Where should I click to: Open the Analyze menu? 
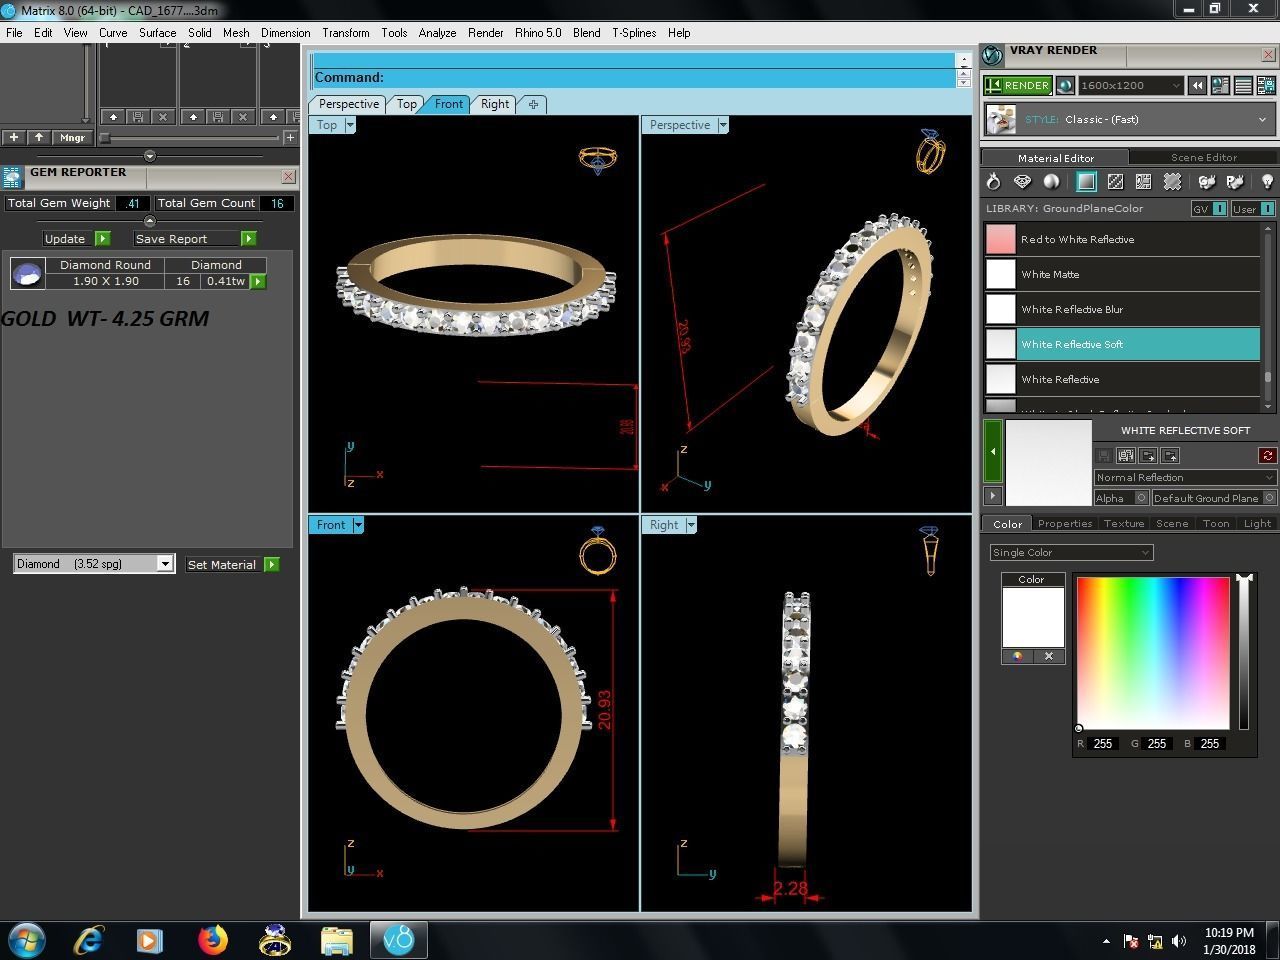coord(437,33)
